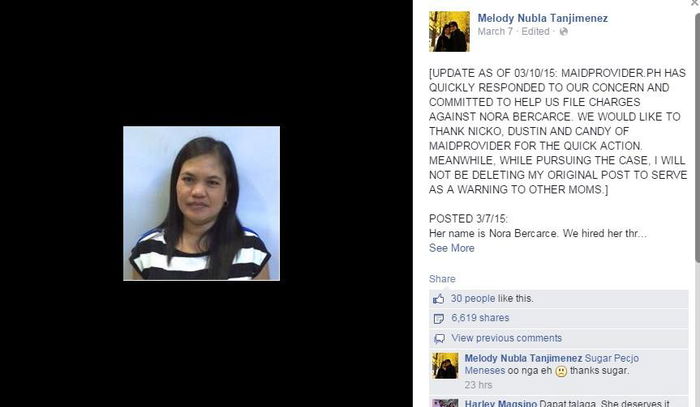Click the sad emoticon in comment
This screenshot has width=700, height=407.
tap(561, 371)
